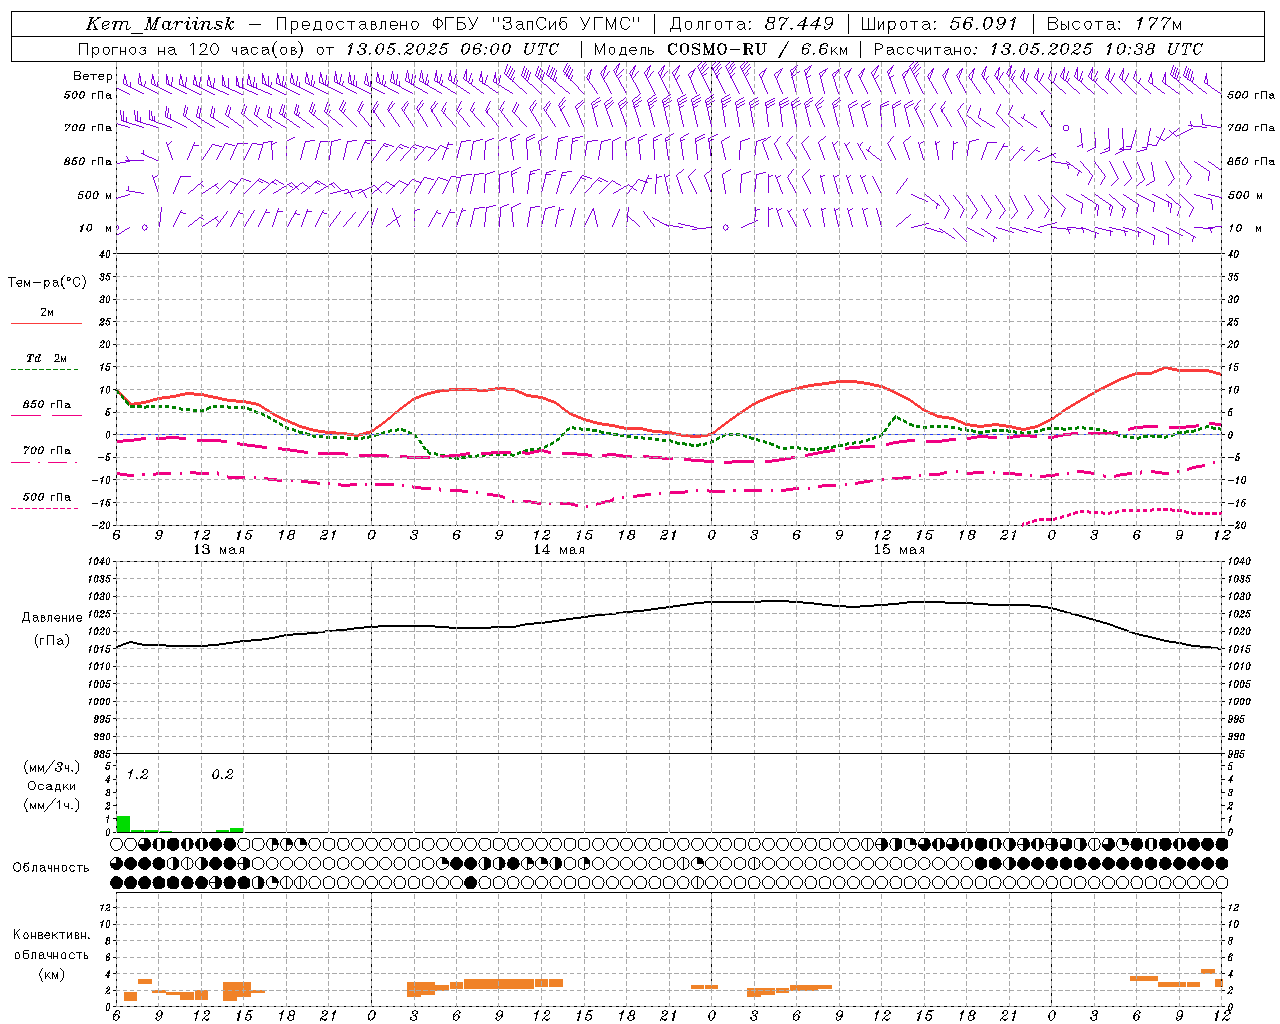
Task: Click the 'Облачность' cloud cover label
Action: [x=51, y=867]
